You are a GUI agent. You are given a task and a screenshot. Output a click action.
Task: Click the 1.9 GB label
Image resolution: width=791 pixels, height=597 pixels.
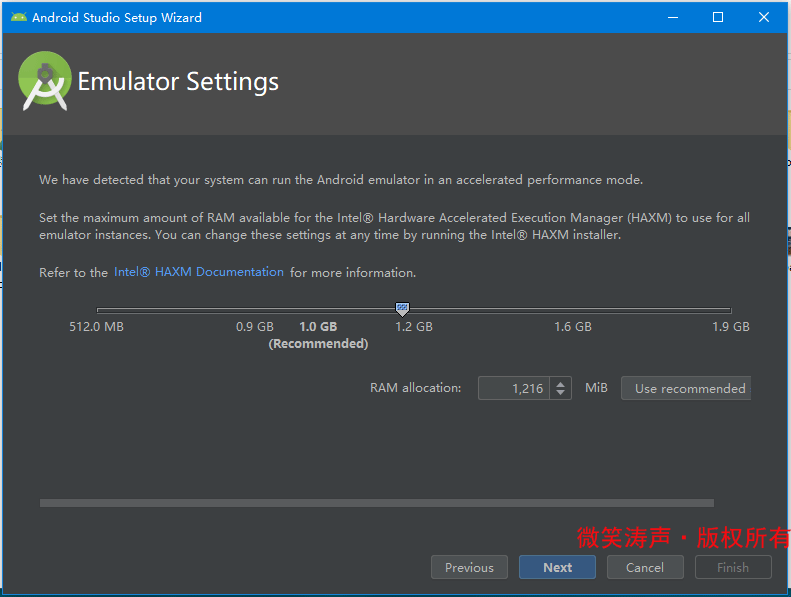click(730, 327)
